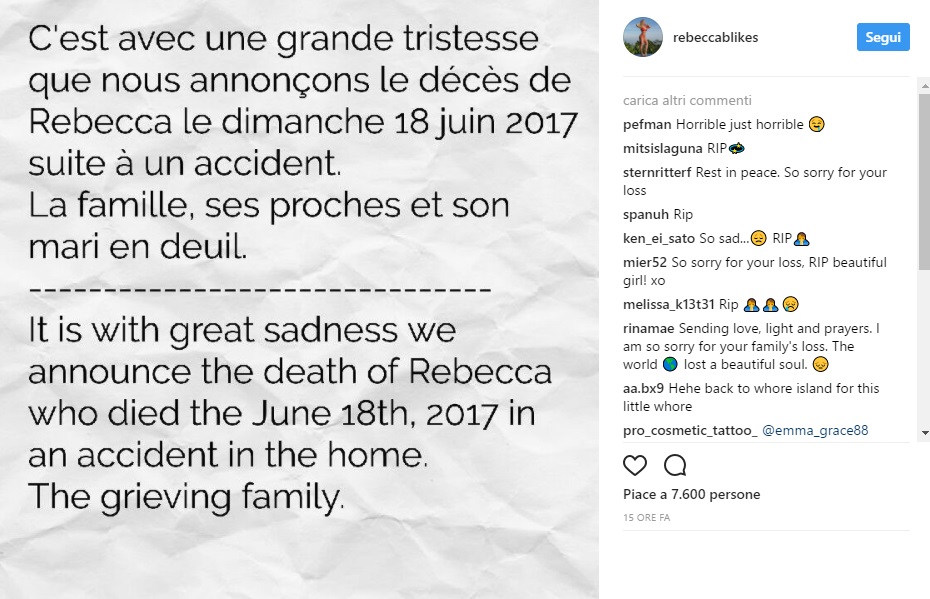Open the rebeccablikes profile picture
Image resolution: width=930 pixels, height=599 pixels.
click(639, 37)
